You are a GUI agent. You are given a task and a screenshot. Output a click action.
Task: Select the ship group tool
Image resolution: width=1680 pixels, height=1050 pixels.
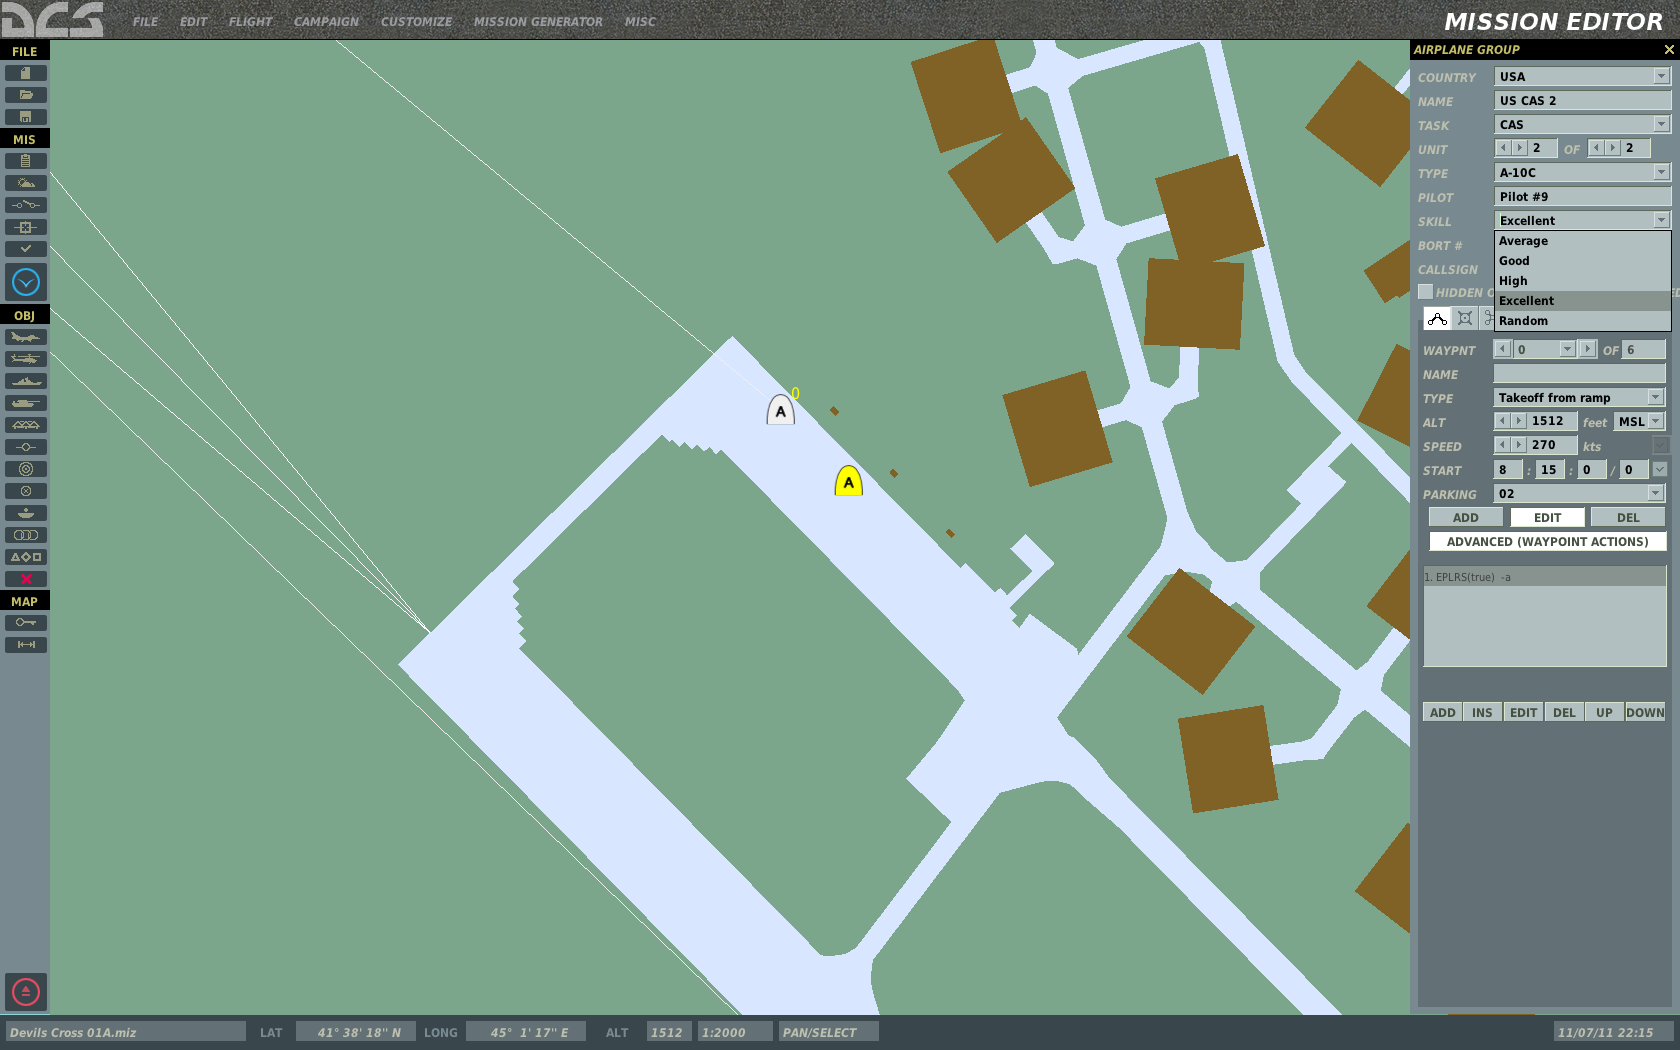[26, 382]
